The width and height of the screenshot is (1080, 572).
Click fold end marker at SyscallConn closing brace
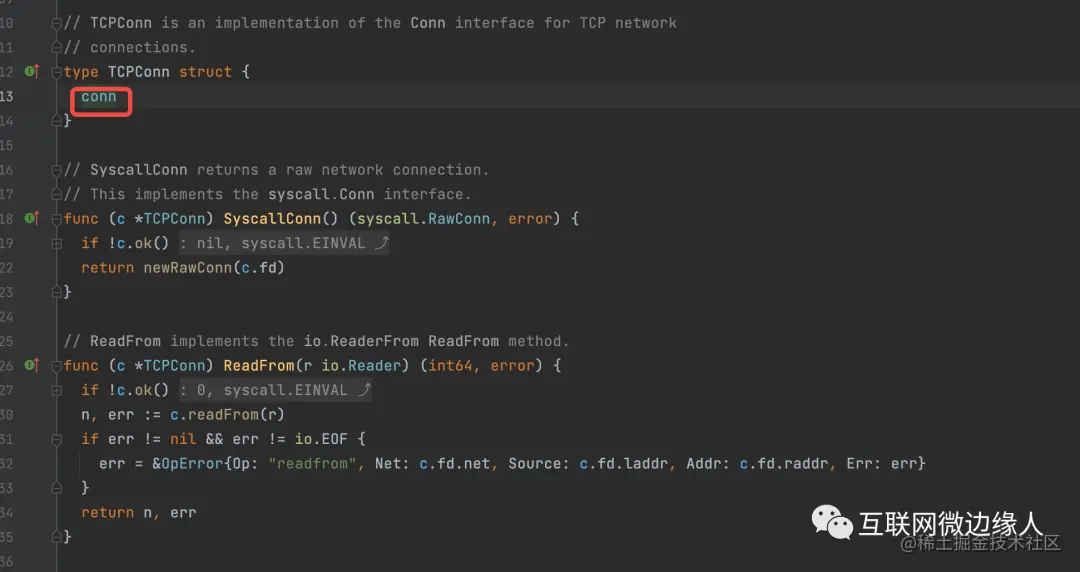tap(56, 292)
